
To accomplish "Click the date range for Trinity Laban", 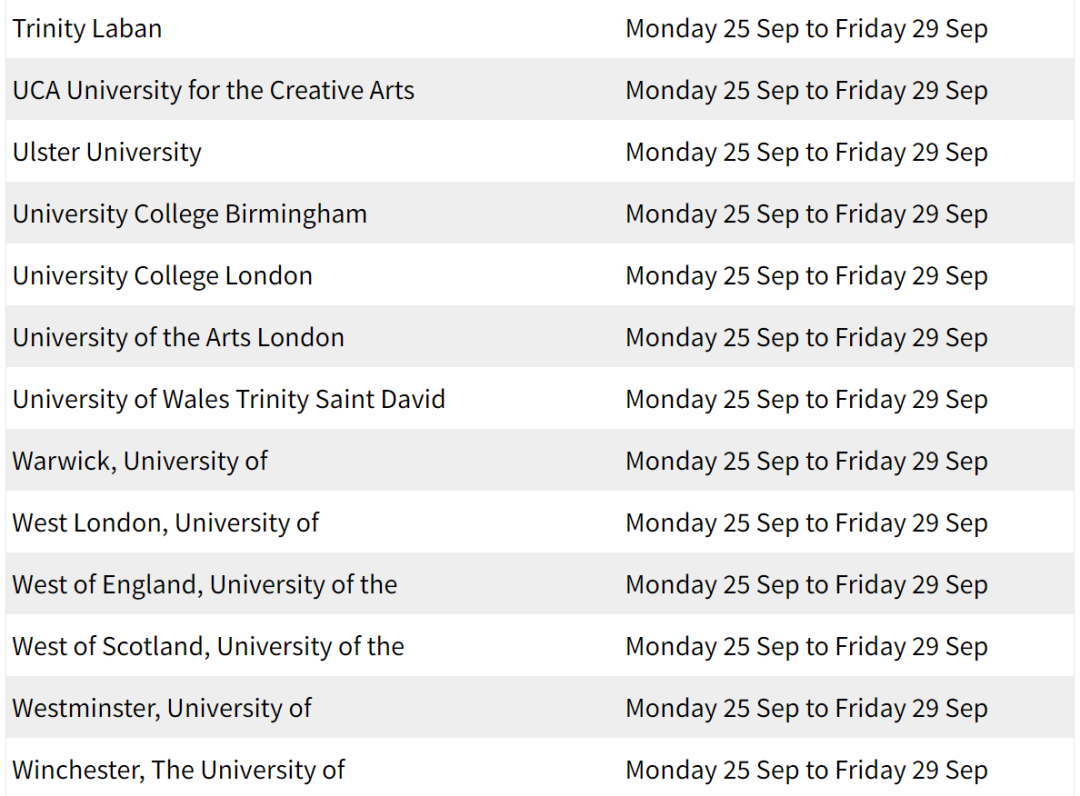I will (807, 29).
